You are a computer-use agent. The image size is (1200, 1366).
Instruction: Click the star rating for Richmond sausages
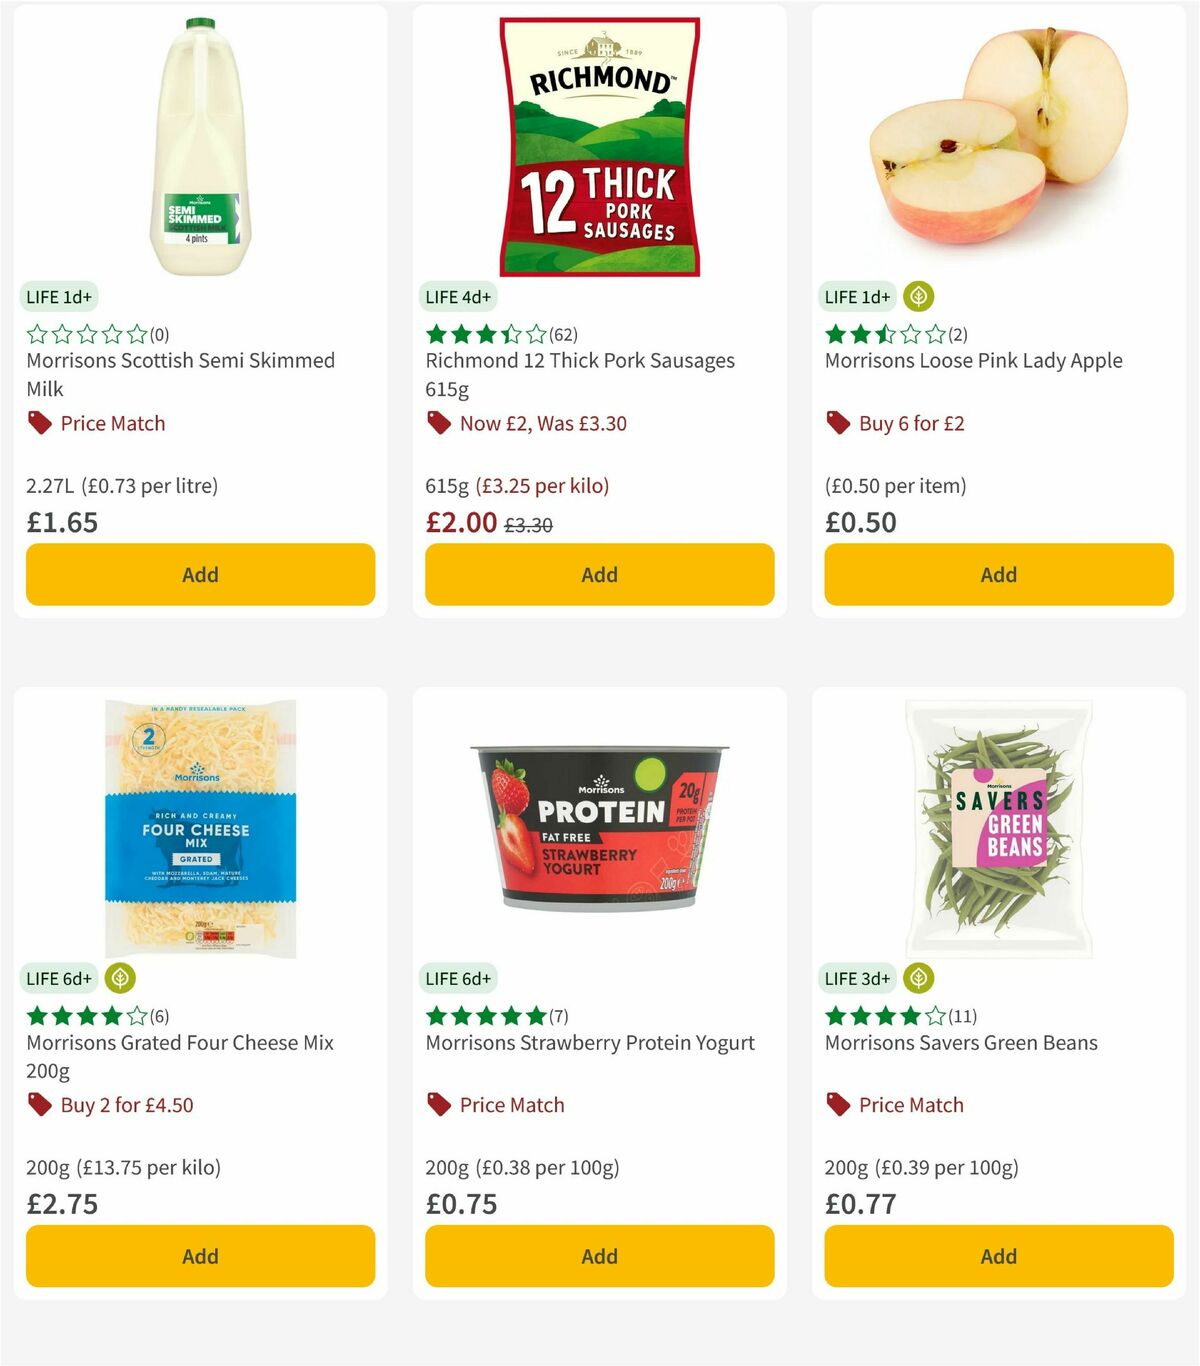(484, 333)
